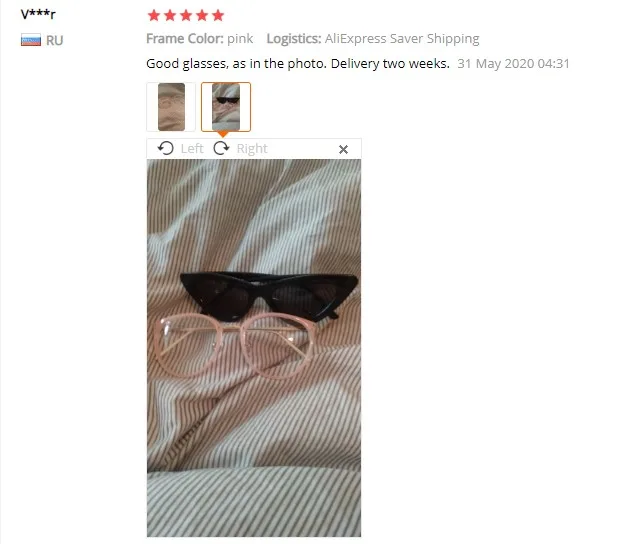Click the fifth red rating star

coord(218,16)
